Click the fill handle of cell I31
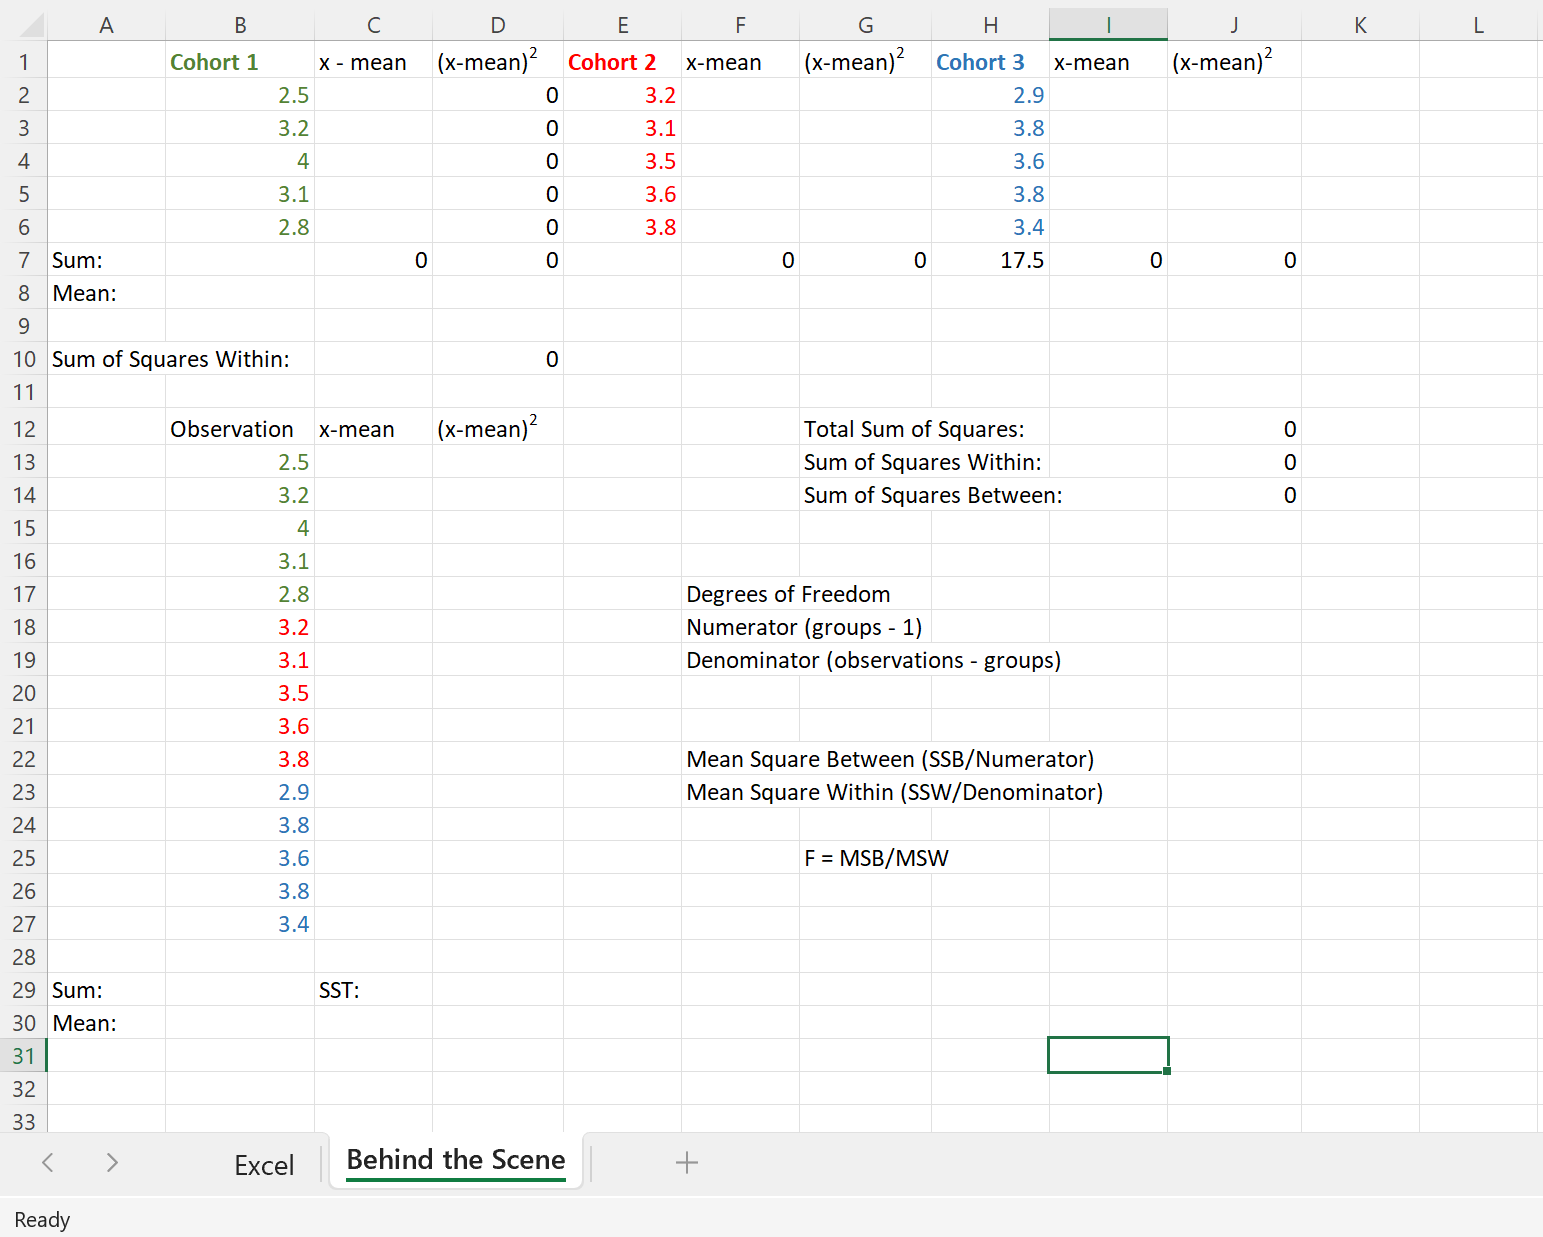The width and height of the screenshot is (1543, 1237). (1167, 1071)
